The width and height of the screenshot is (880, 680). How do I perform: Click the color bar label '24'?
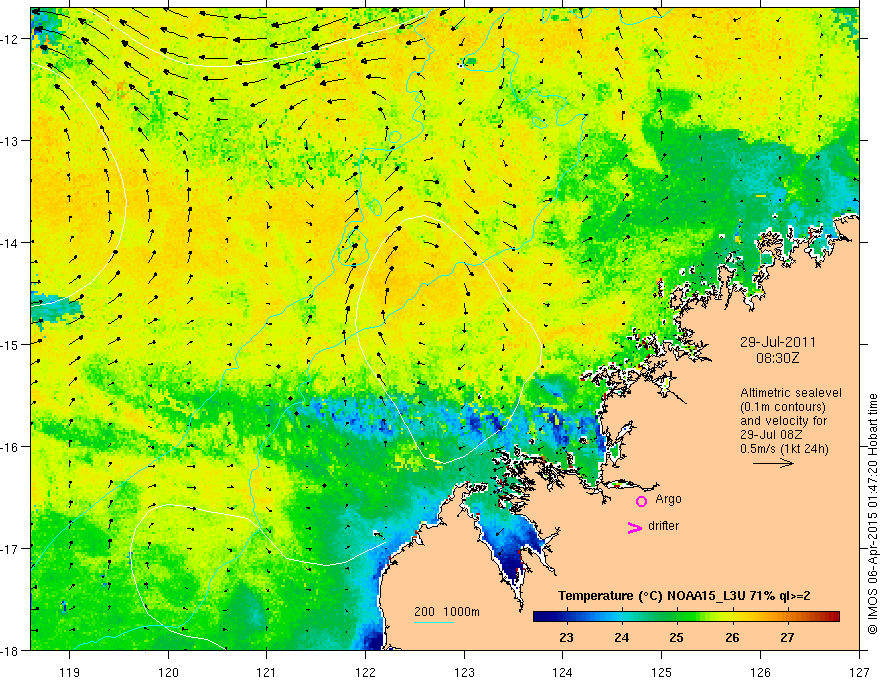tap(621, 637)
